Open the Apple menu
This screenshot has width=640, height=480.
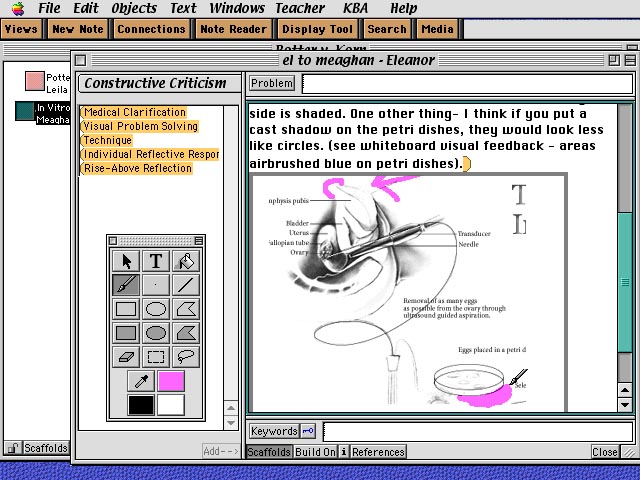[18, 8]
